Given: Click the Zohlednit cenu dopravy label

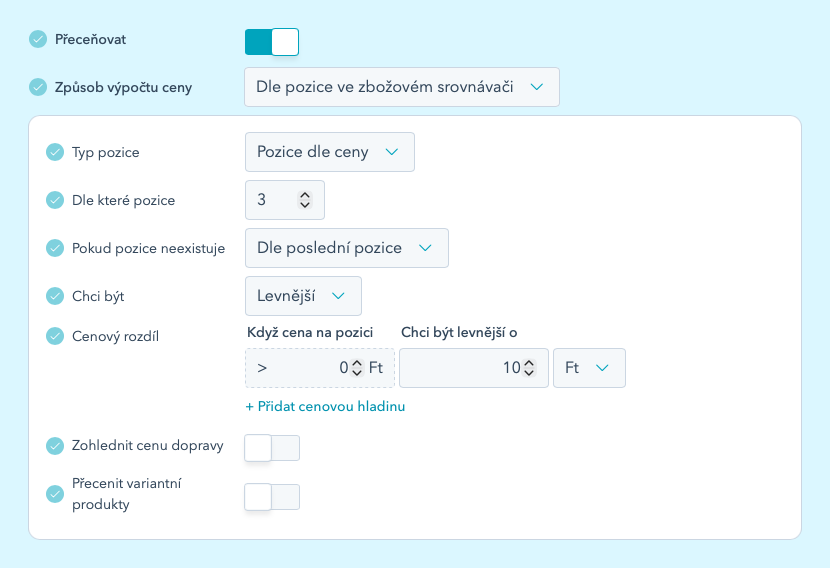Looking at the screenshot, I should pyautogui.click(x=148, y=446).
